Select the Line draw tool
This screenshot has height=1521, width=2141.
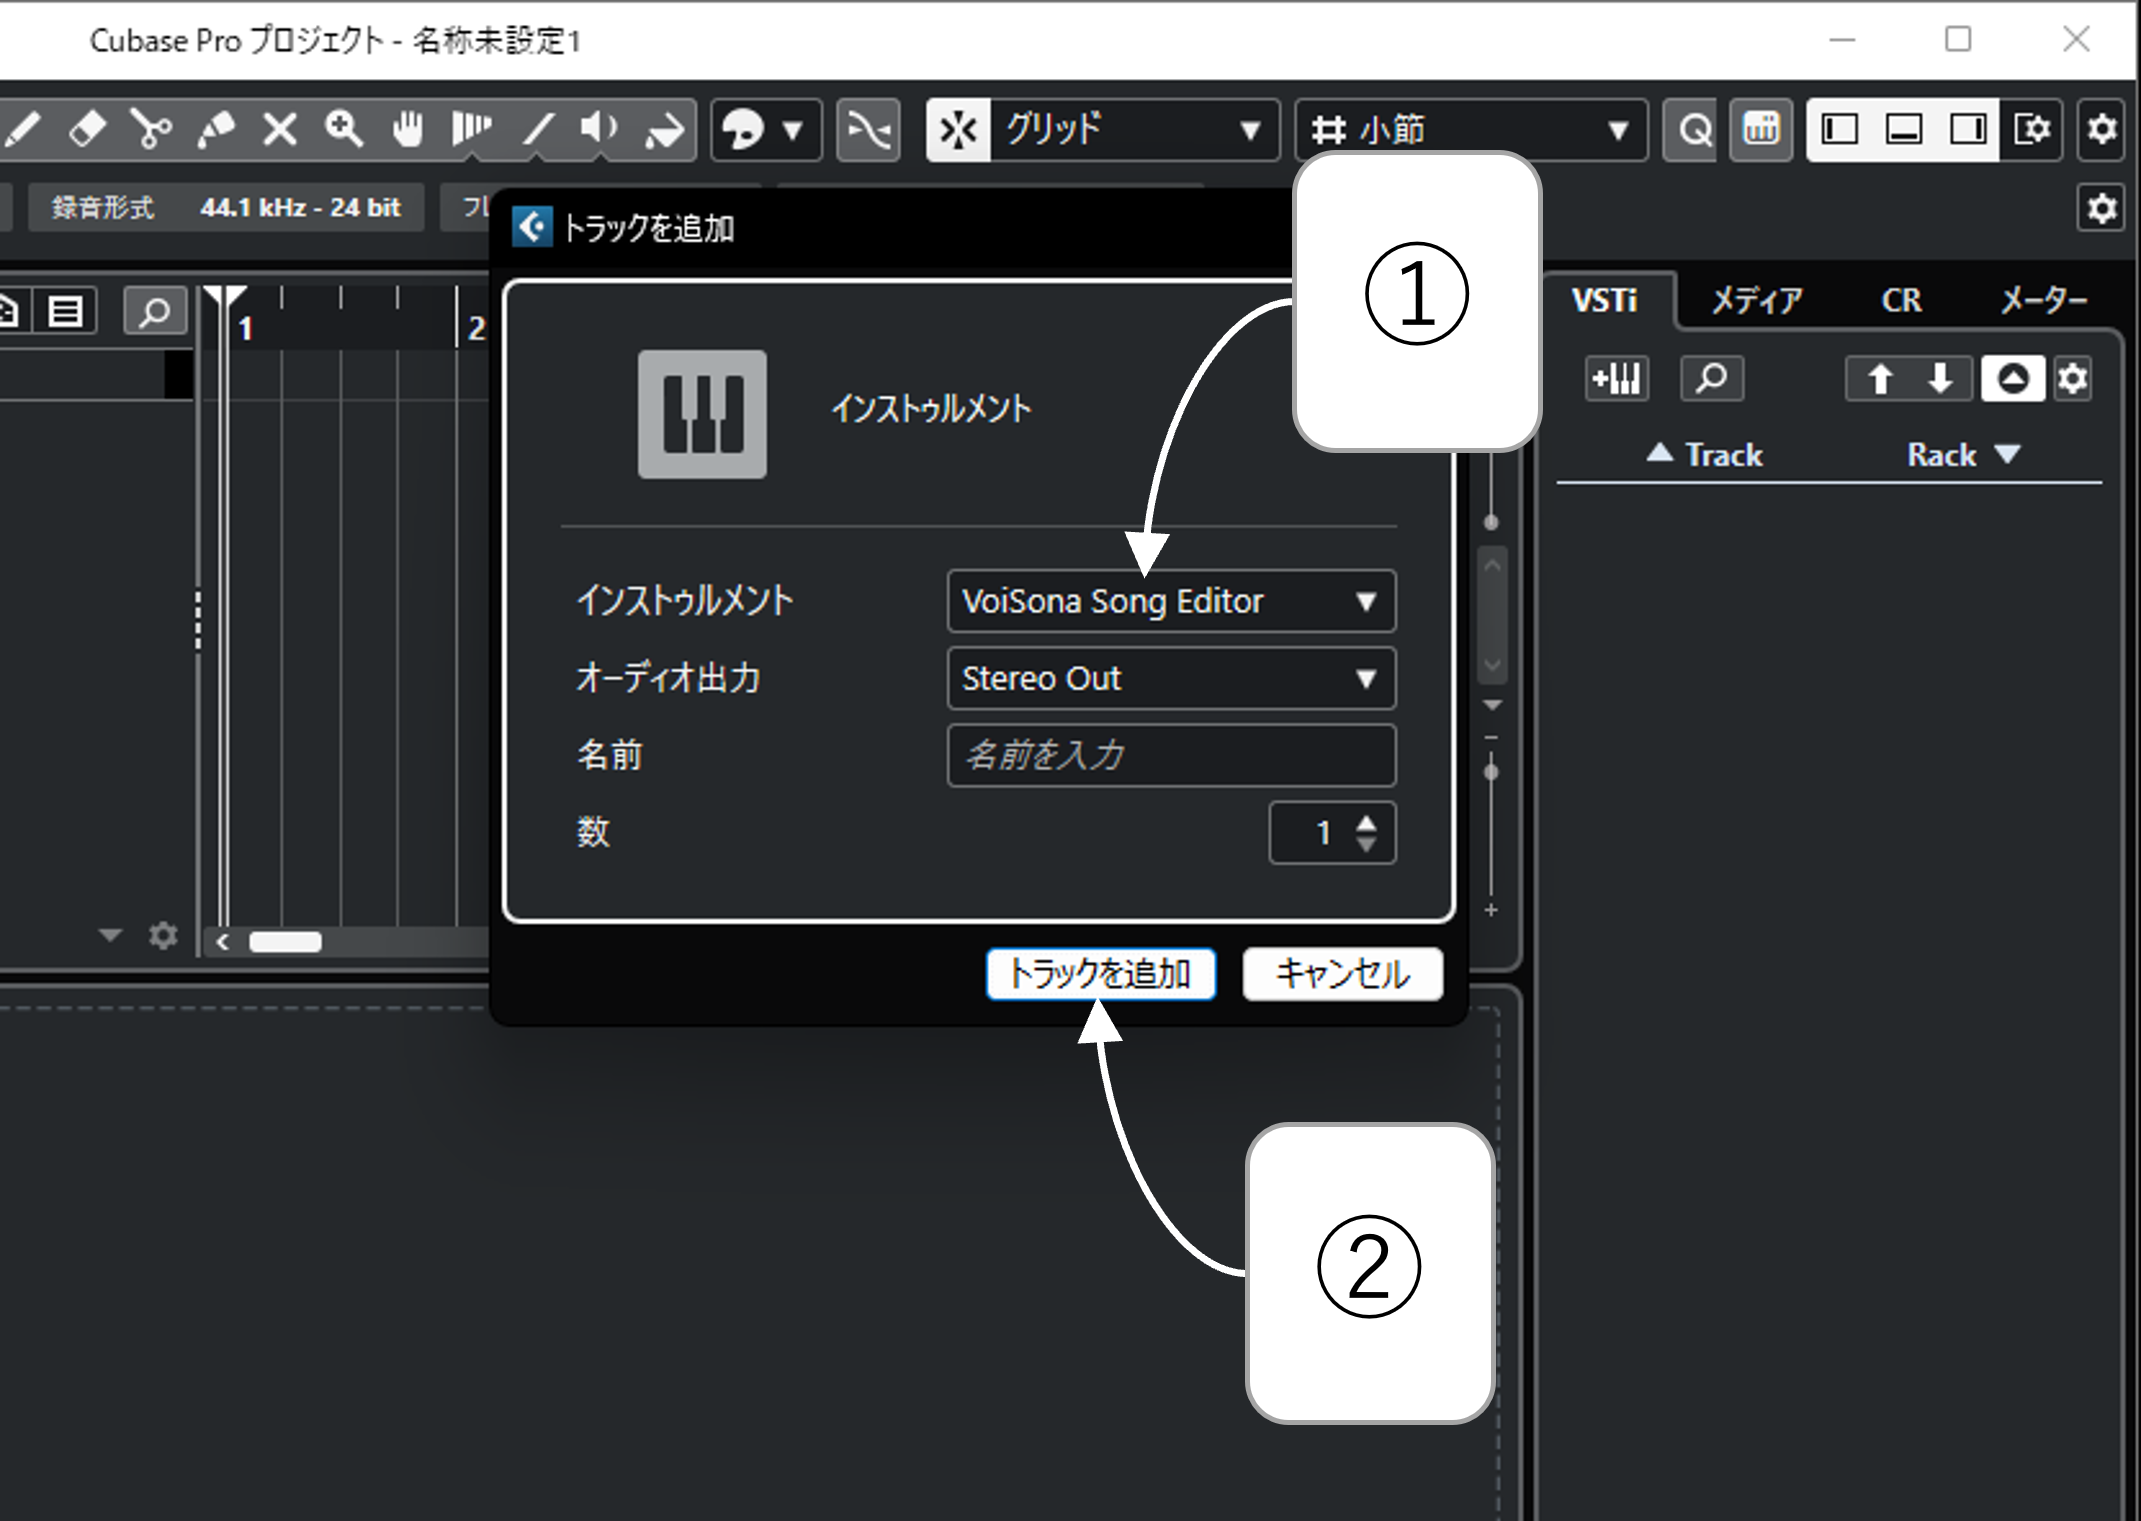(x=538, y=130)
